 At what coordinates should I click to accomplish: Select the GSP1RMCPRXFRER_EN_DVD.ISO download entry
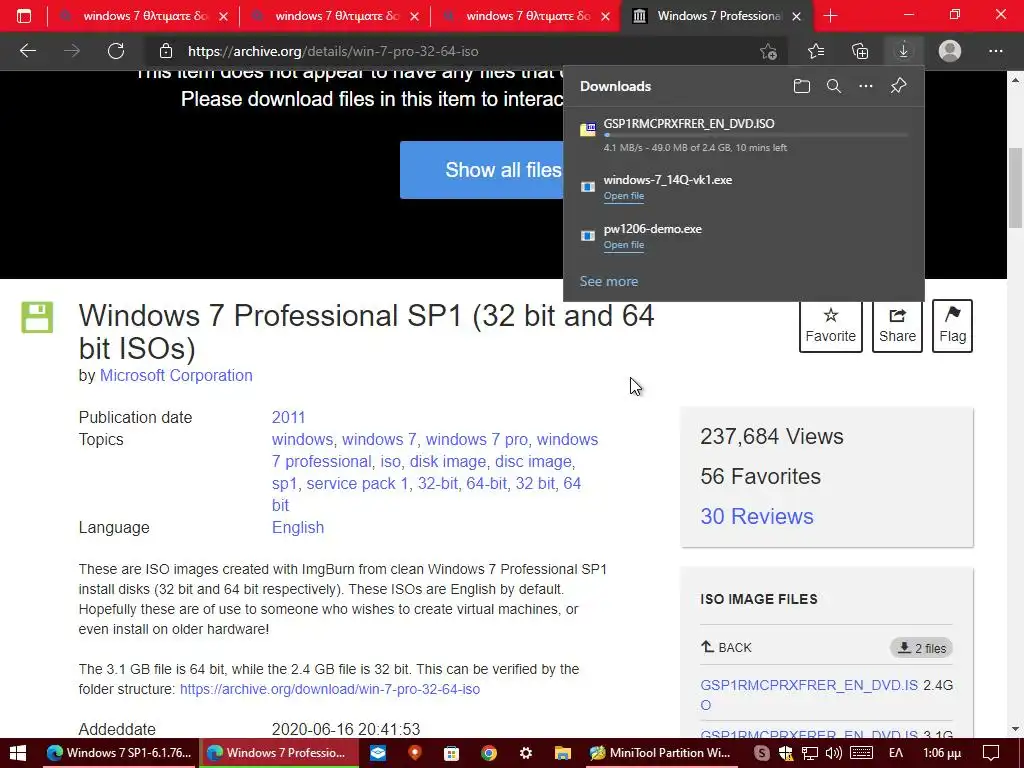pos(744,136)
